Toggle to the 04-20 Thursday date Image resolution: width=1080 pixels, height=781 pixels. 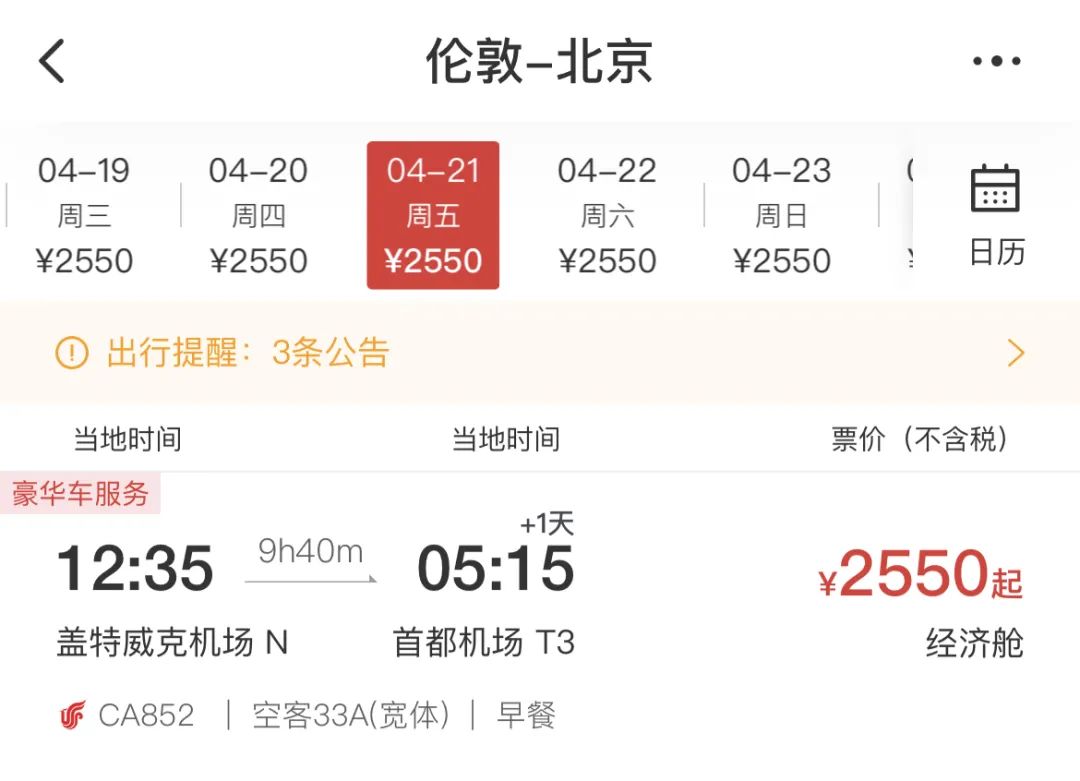pos(259,214)
